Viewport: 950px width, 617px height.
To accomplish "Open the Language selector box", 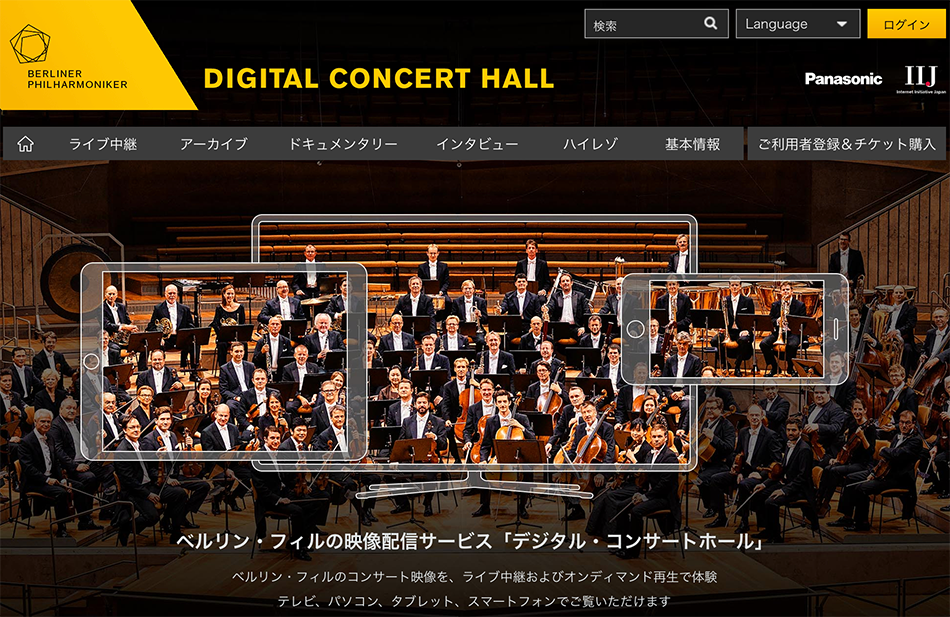I will [x=798, y=24].
